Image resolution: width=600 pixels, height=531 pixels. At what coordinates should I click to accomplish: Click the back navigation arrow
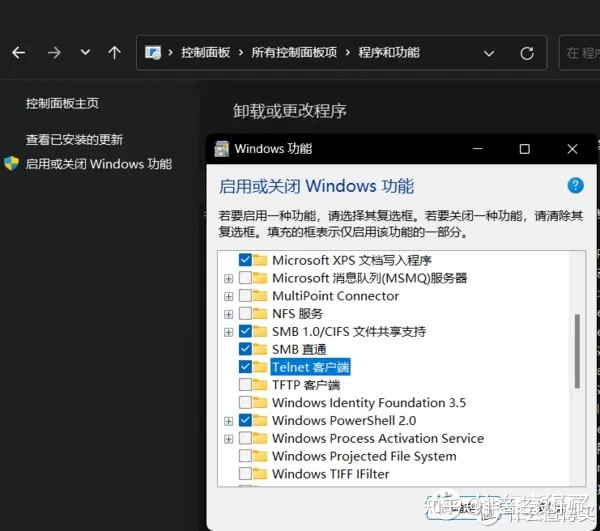pos(18,53)
